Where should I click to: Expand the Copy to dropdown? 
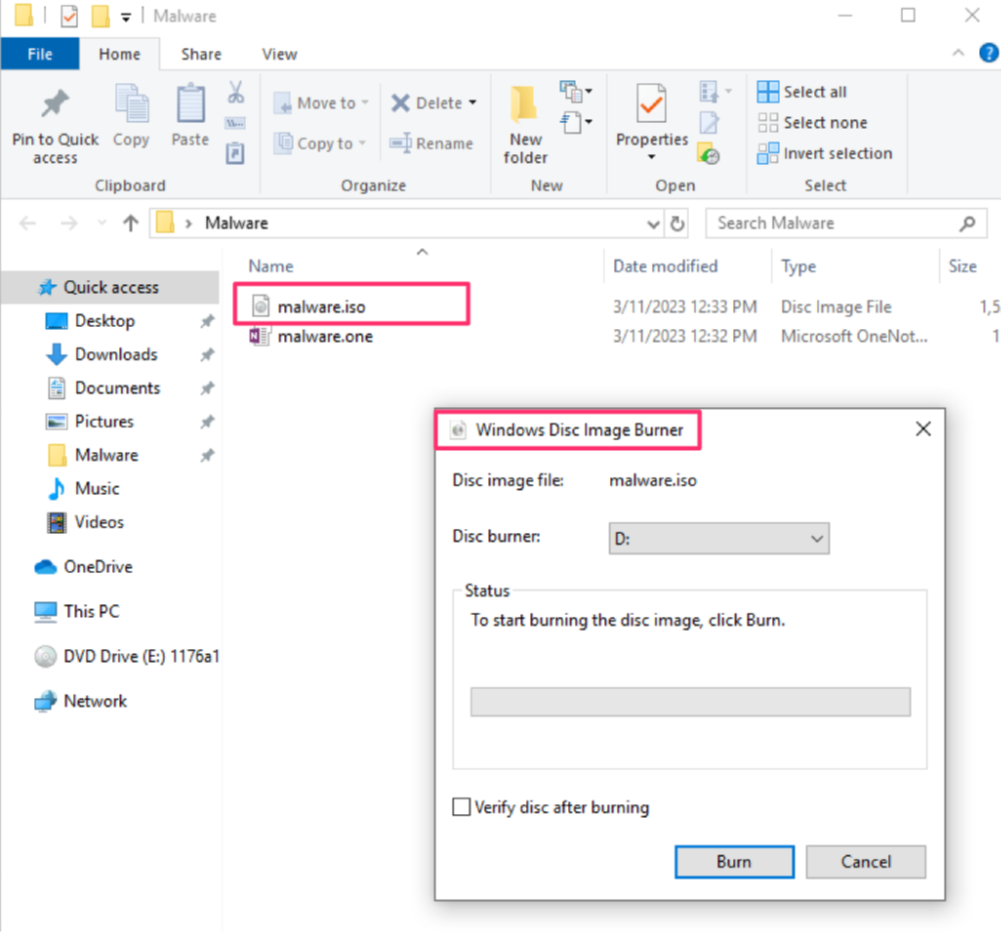coord(362,143)
